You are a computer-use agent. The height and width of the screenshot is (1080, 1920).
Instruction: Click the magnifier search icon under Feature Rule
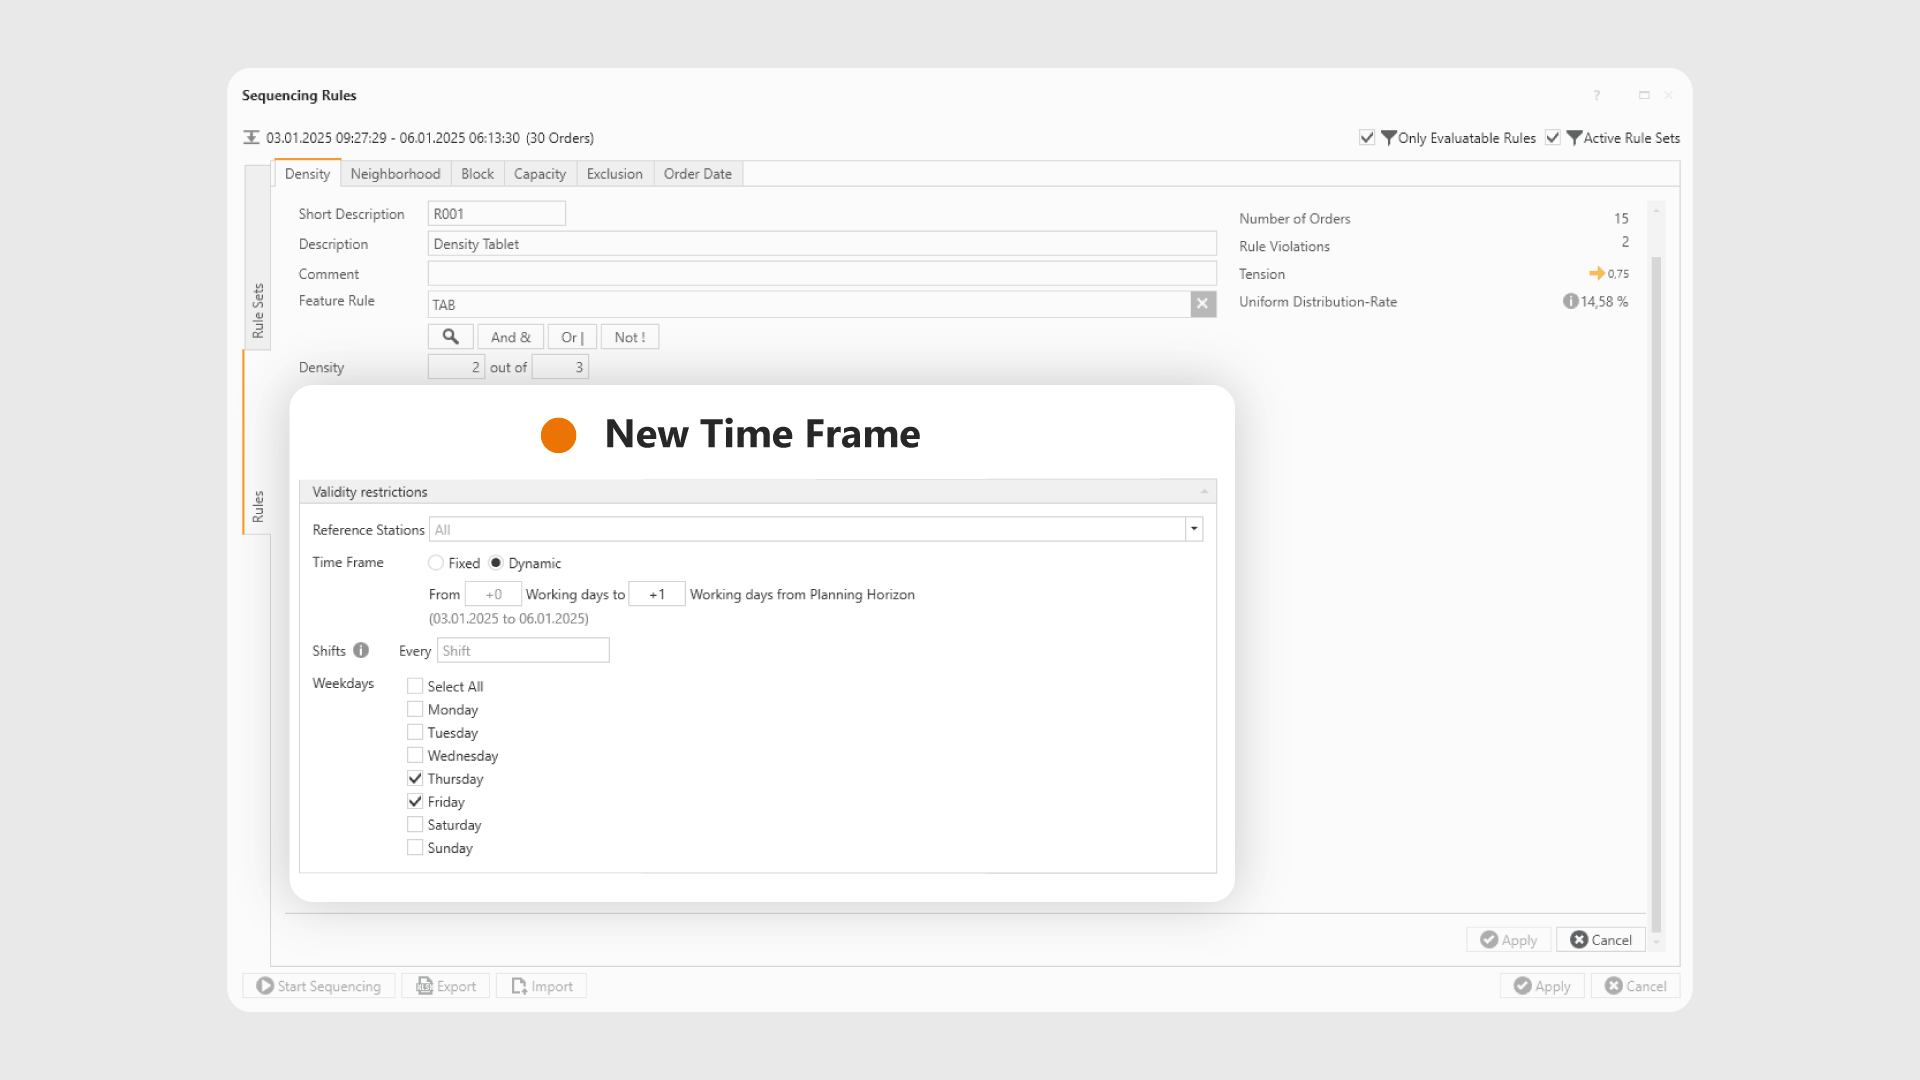click(x=450, y=337)
